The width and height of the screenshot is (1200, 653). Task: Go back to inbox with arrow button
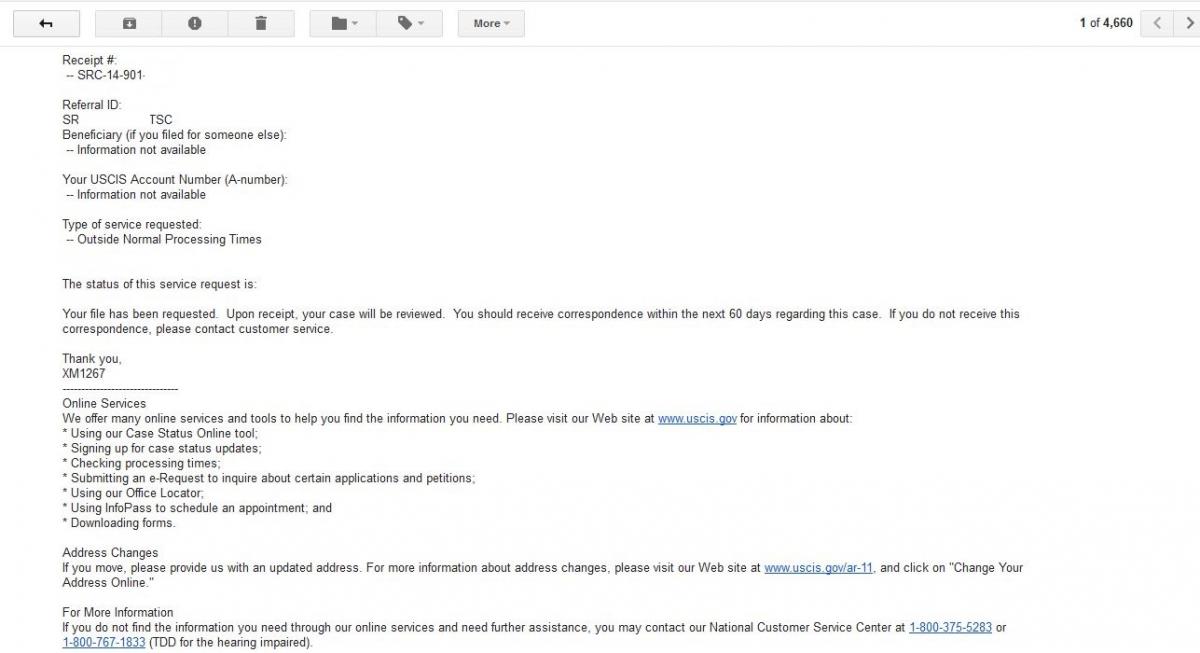pyautogui.click(x=45, y=23)
